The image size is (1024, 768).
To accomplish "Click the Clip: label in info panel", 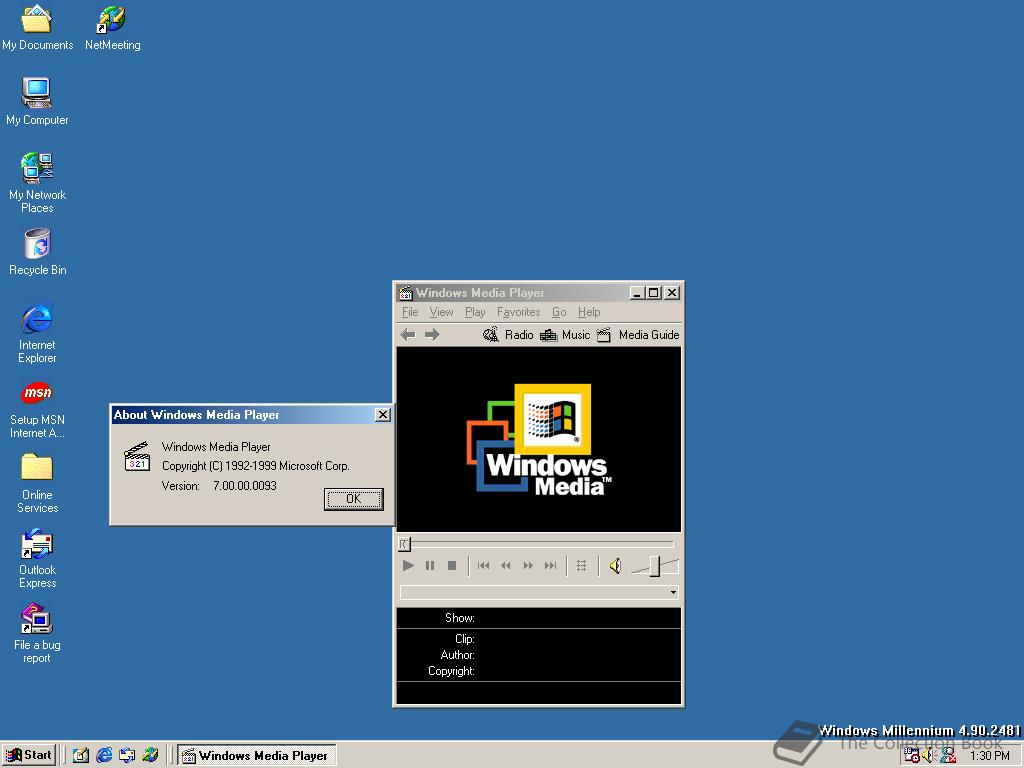I will coord(464,639).
